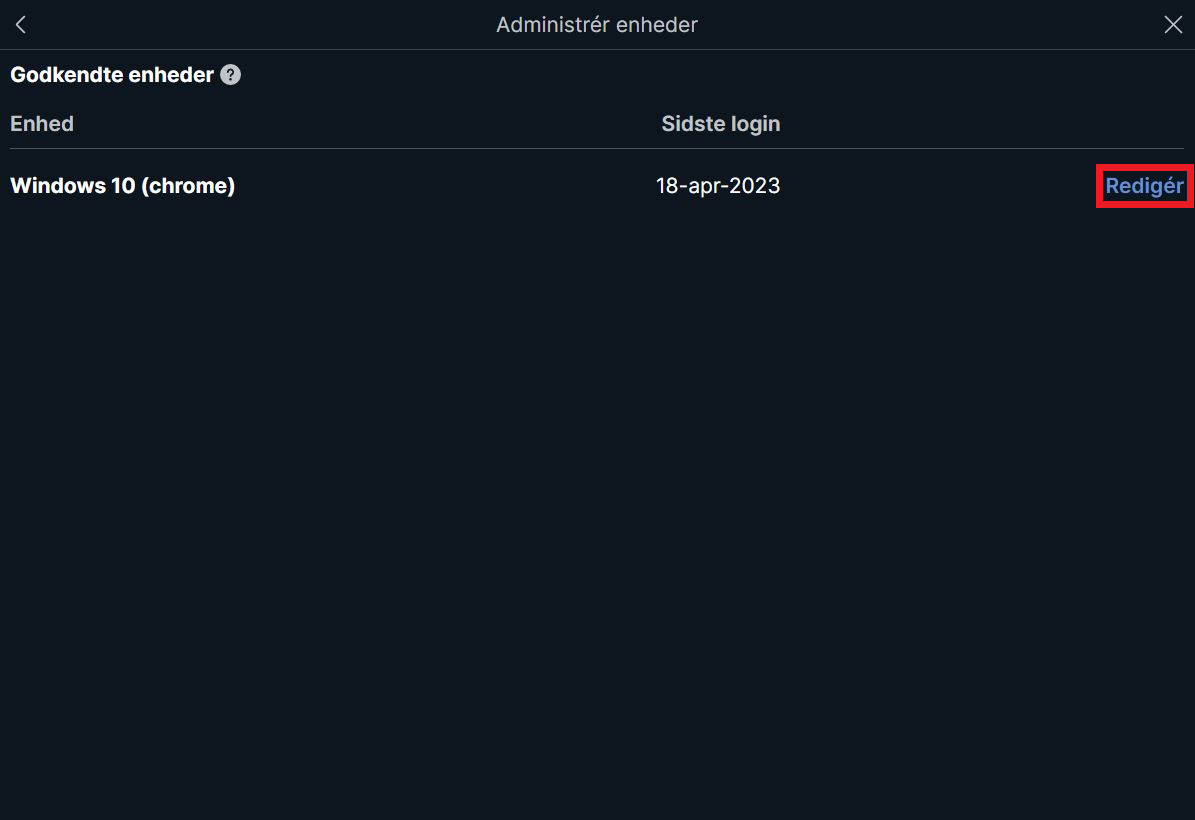Go back using the left chevron arrow
Image resolution: width=1195 pixels, height=820 pixels.
pos(21,25)
